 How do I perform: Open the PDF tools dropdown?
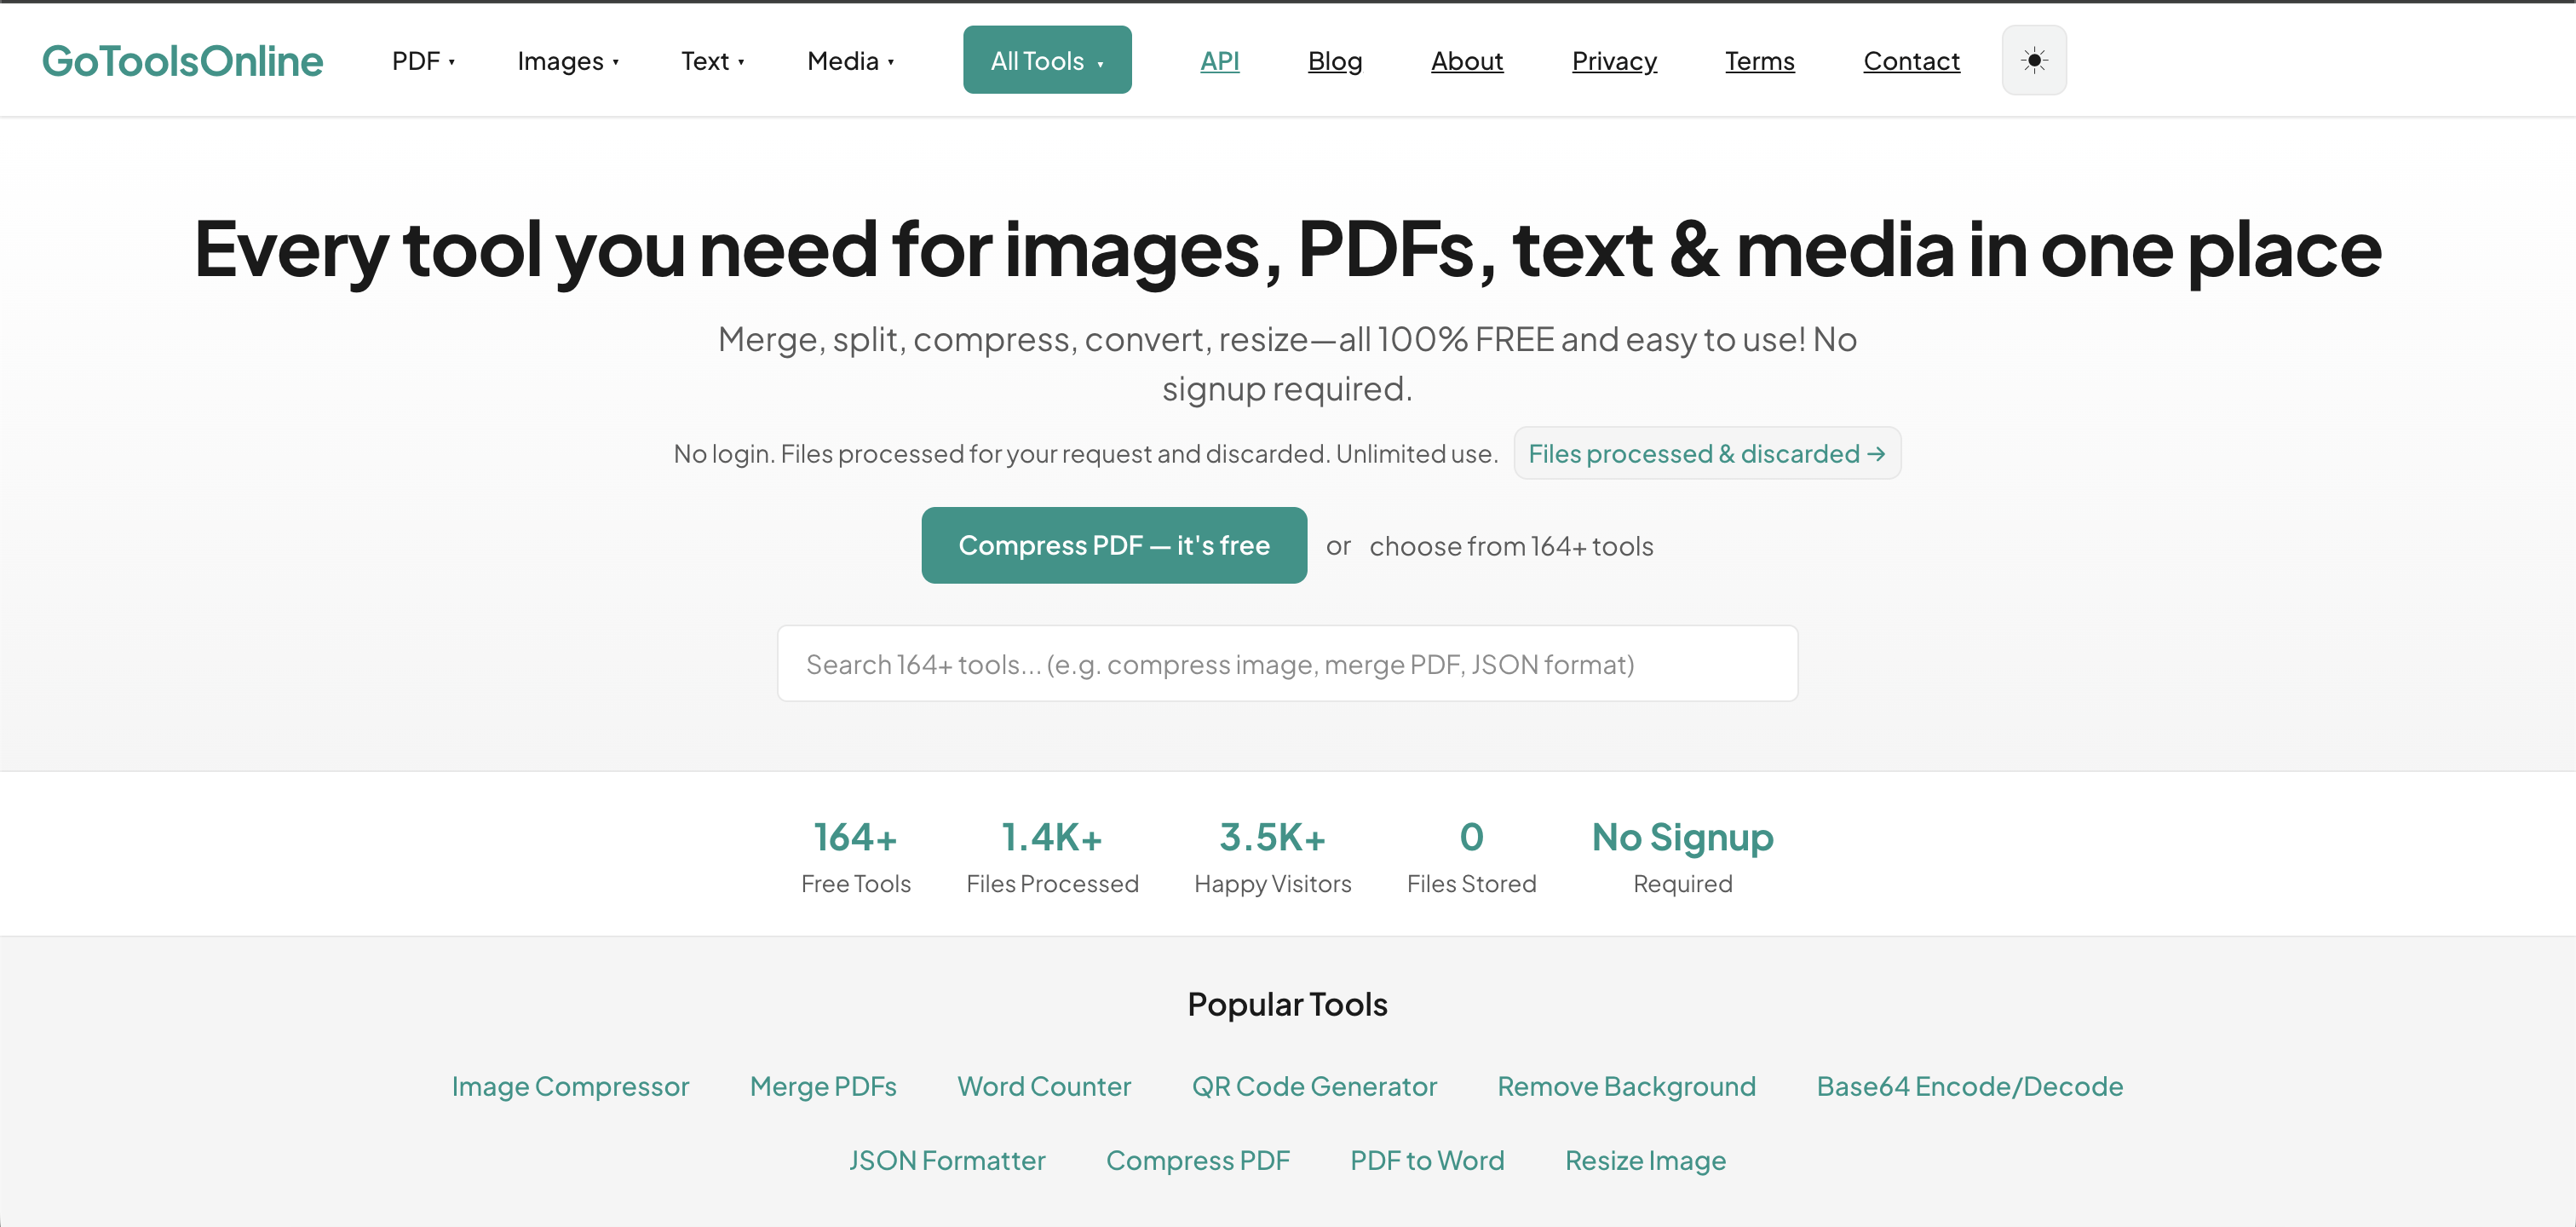pos(422,60)
